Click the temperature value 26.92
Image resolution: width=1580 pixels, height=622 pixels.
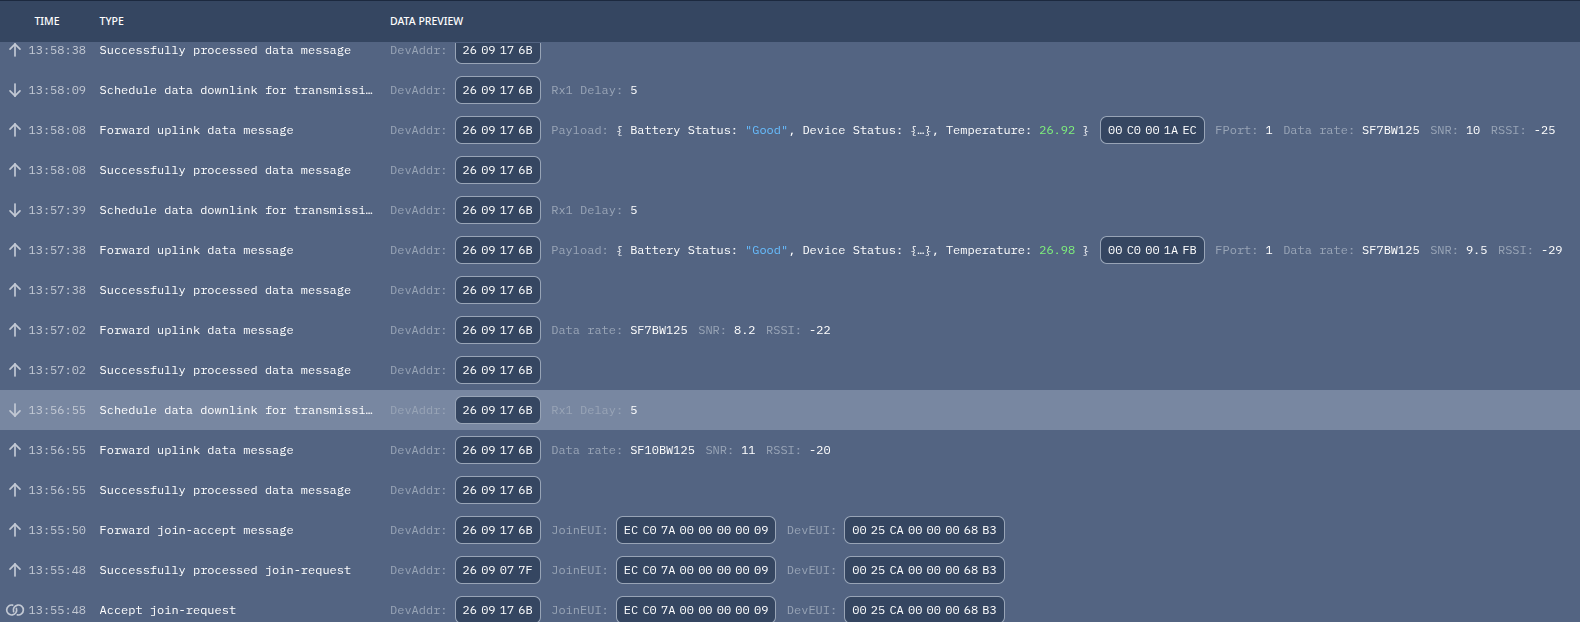tap(1057, 130)
